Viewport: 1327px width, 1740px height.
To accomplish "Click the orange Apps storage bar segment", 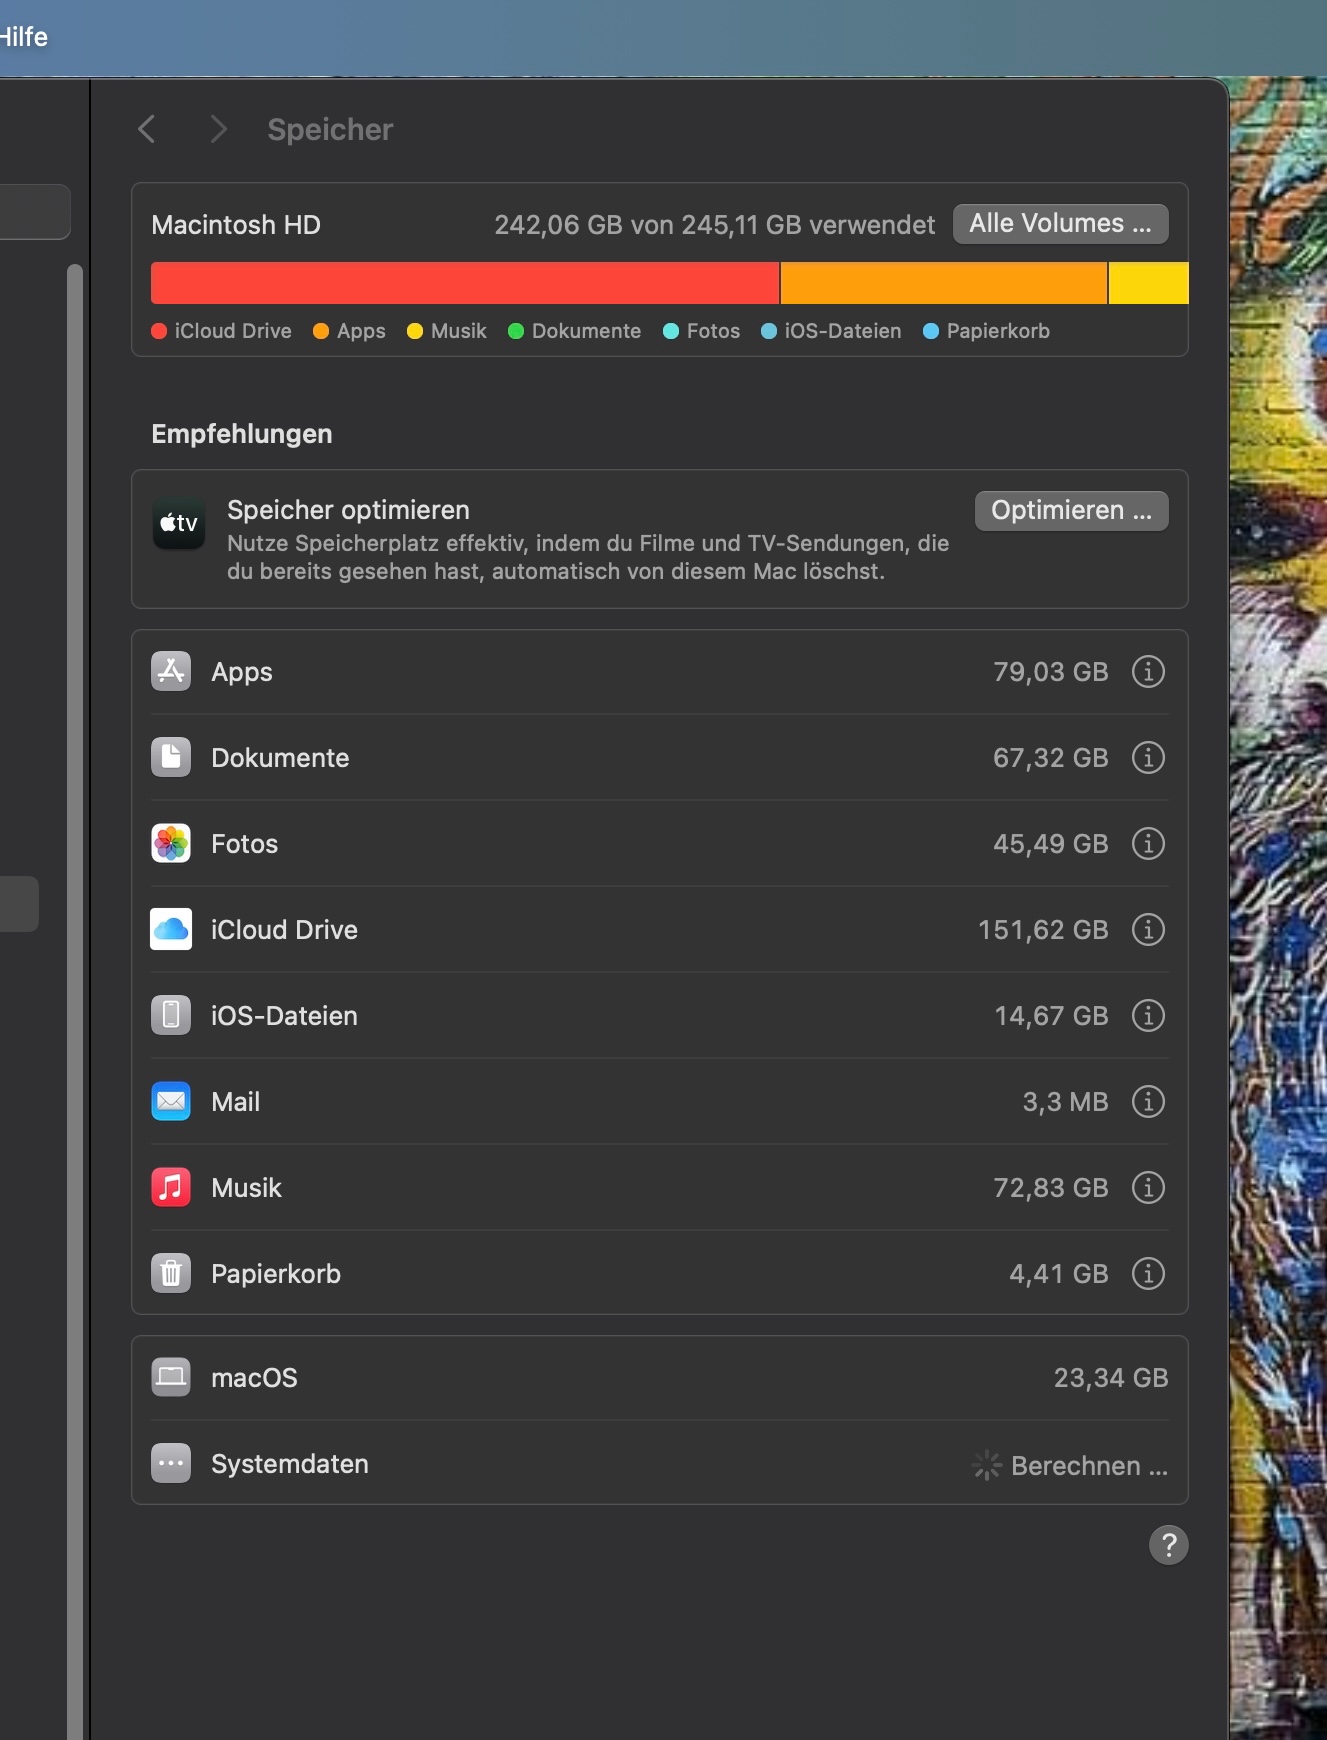I will point(944,283).
